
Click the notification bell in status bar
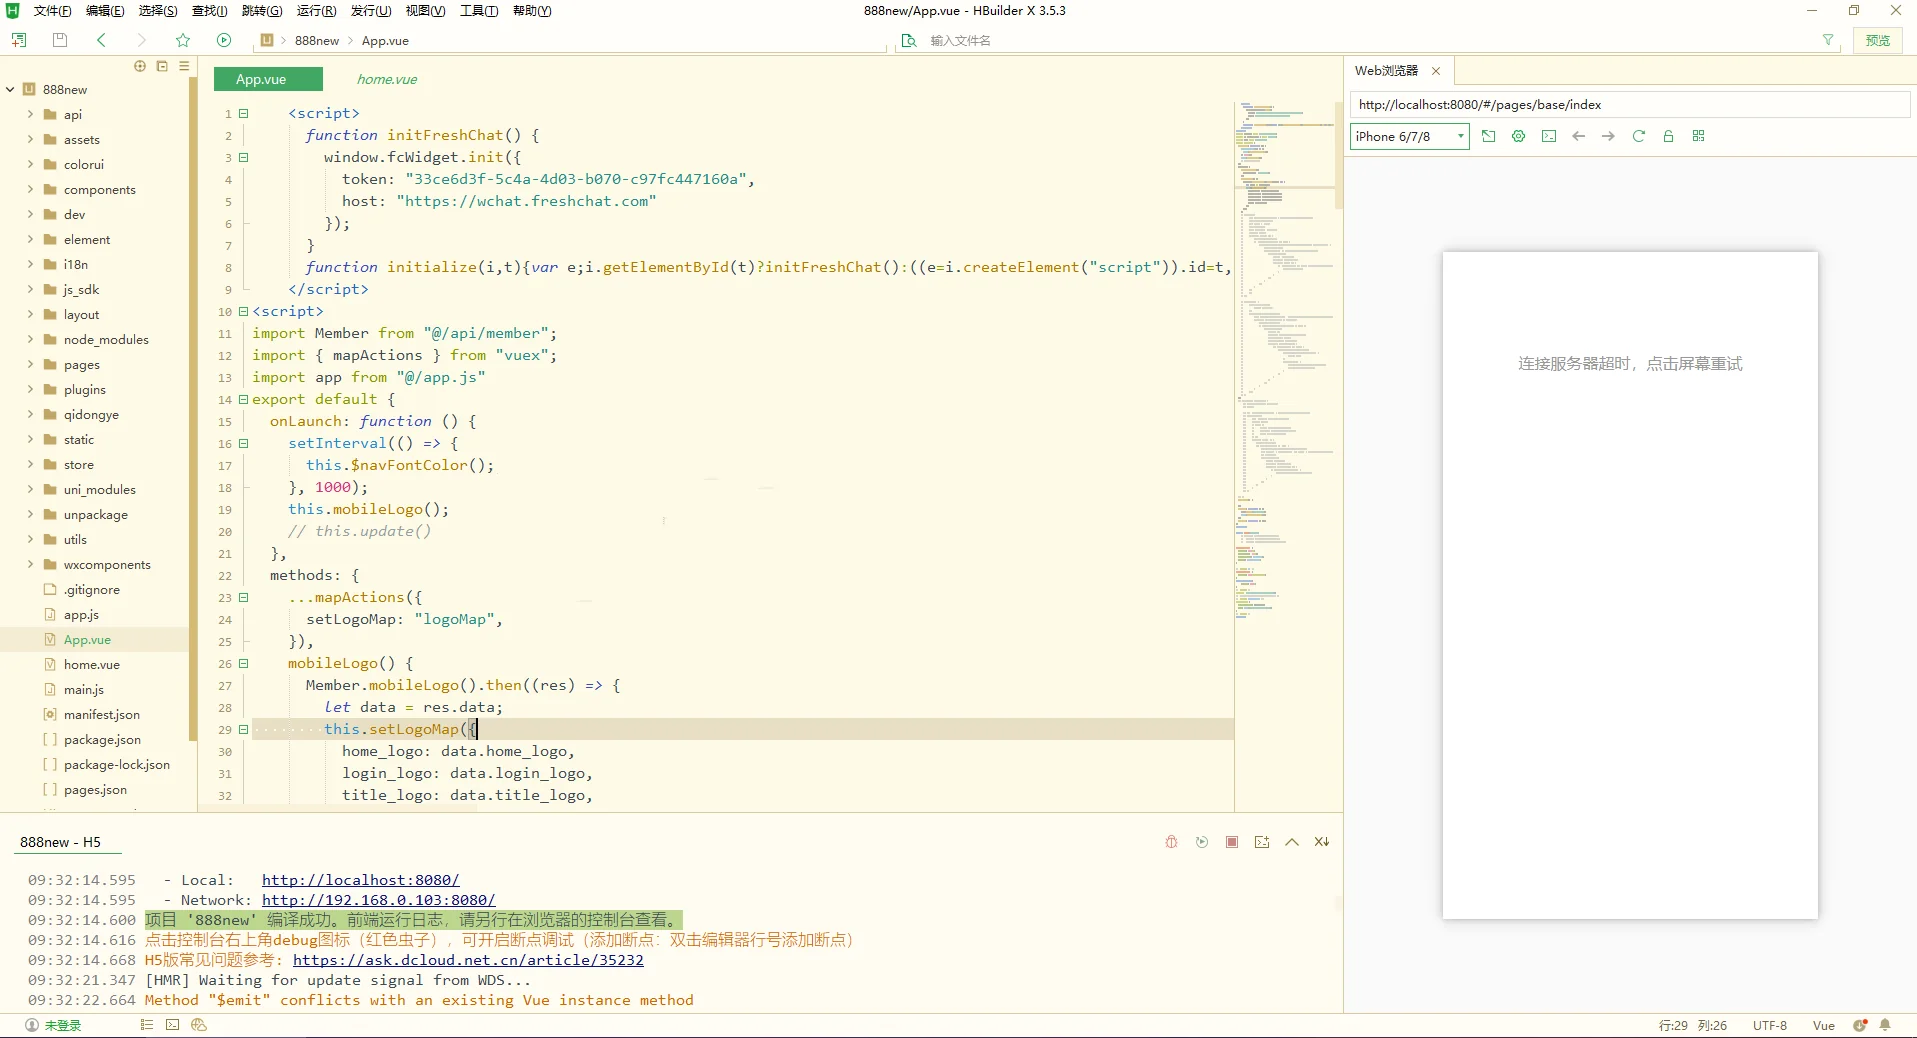pyautogui.click(x=1885, y=1025)
